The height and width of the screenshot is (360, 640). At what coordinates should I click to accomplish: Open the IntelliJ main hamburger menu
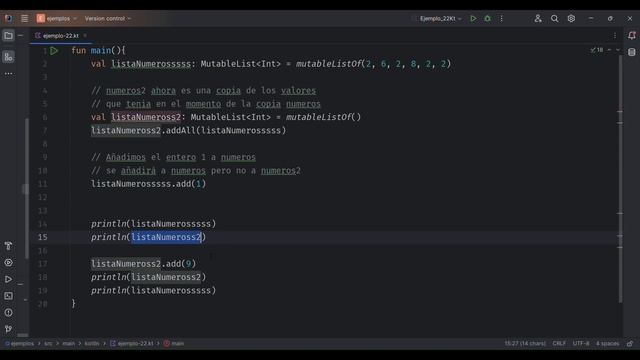24,18
